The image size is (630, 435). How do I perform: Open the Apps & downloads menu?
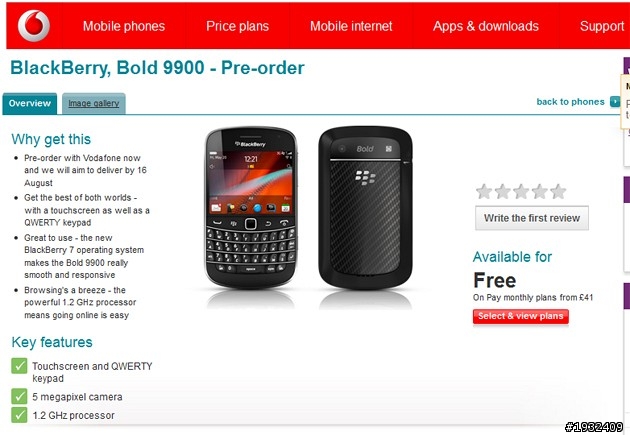click(486, 26)
